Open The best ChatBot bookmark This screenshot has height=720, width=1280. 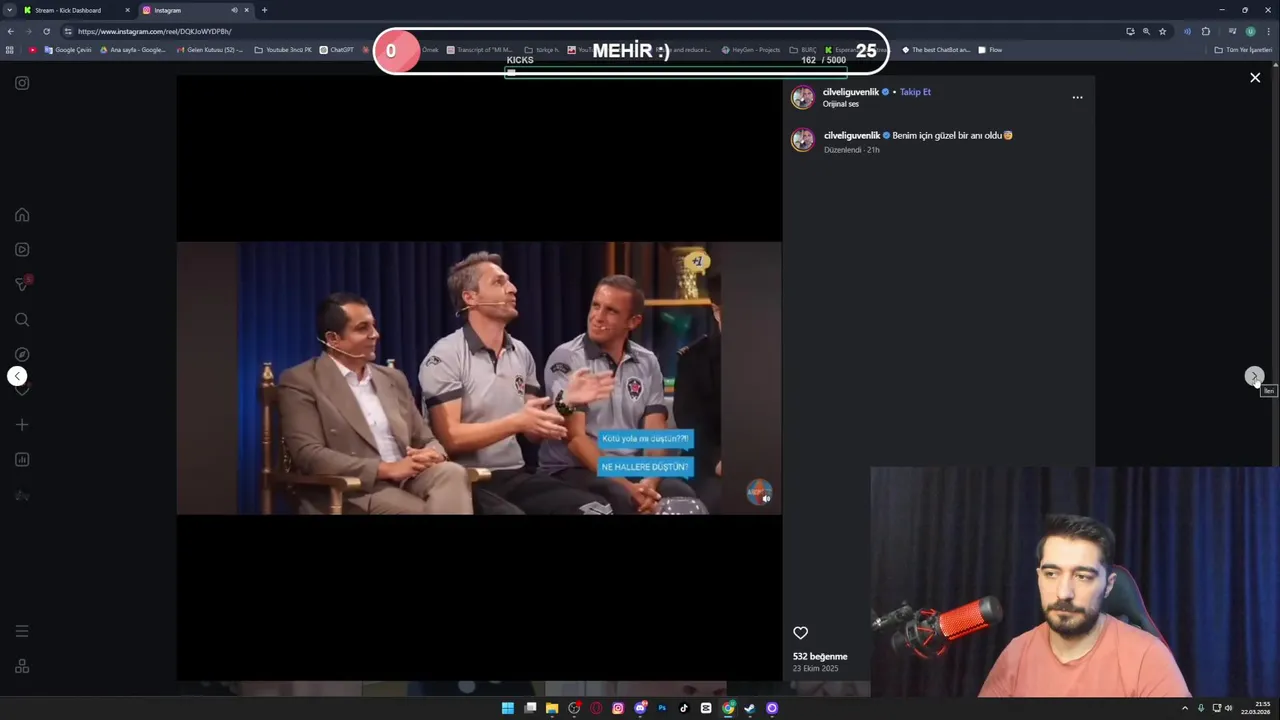click(936, 50)
